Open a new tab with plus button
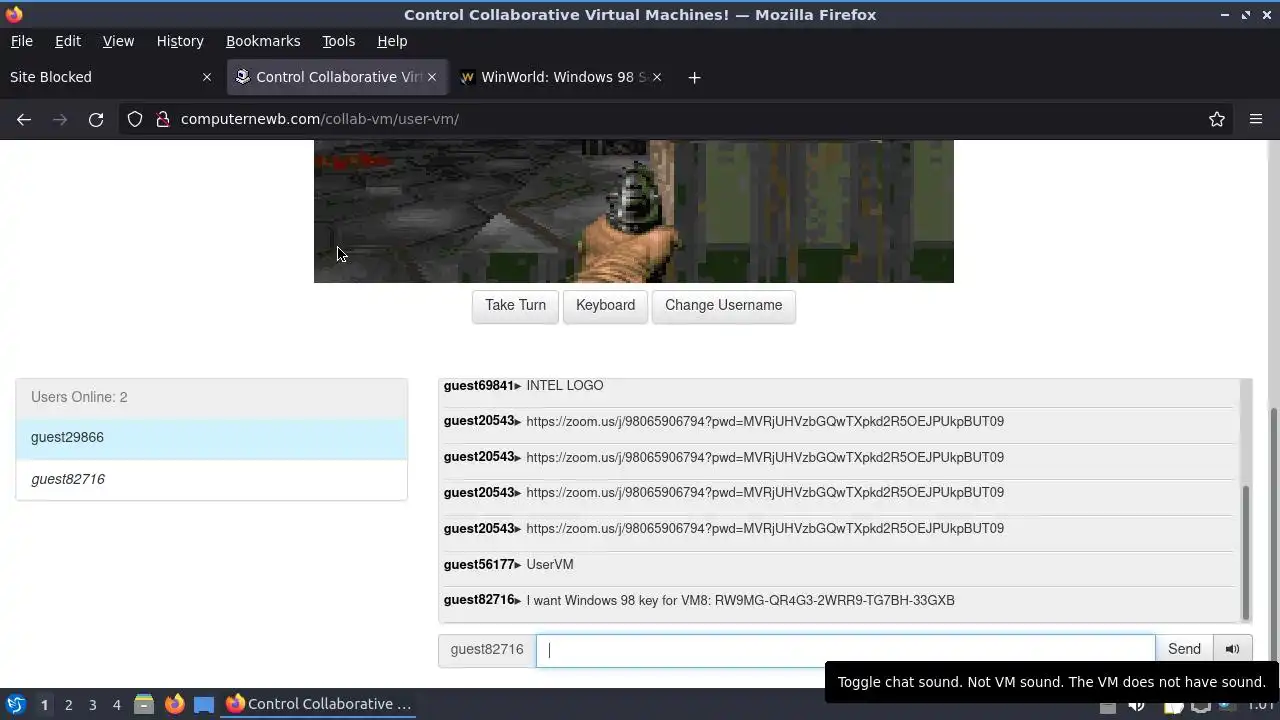1280x720 pixels. coord(694,77)
